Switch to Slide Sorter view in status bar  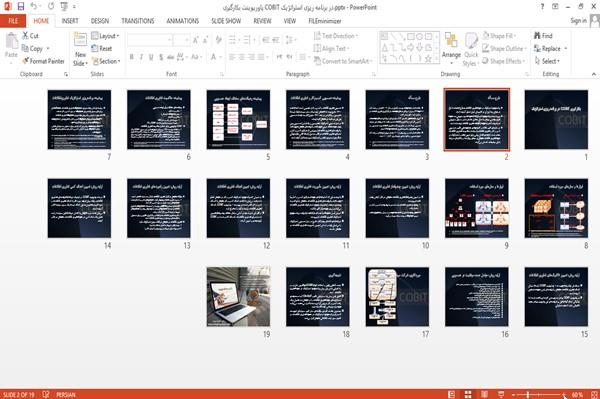coord(468,394)
